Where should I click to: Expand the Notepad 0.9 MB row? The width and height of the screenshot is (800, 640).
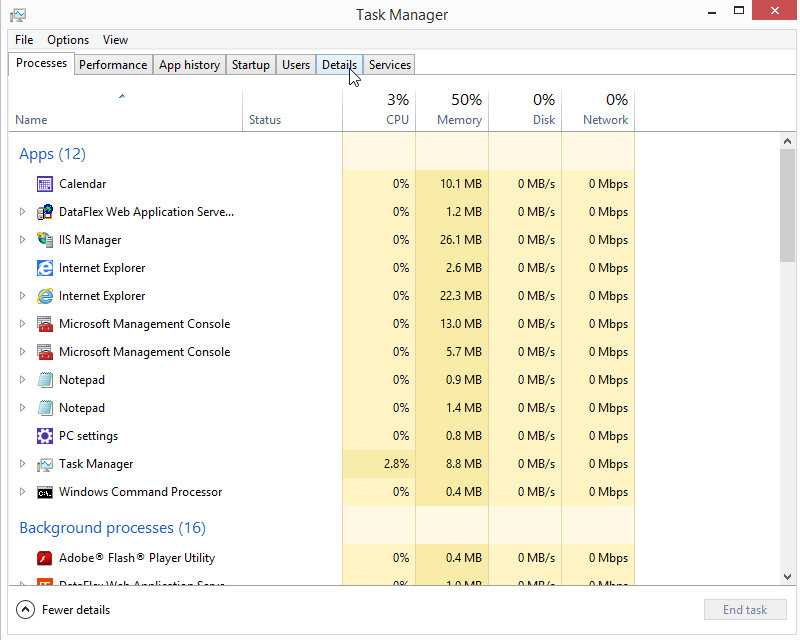[x=22, y=379]
